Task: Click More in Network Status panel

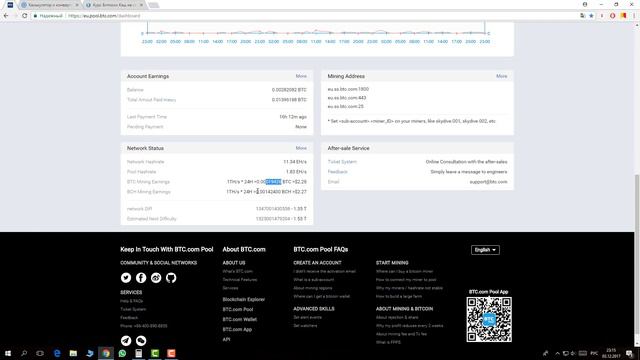Action: pos(301,148)
